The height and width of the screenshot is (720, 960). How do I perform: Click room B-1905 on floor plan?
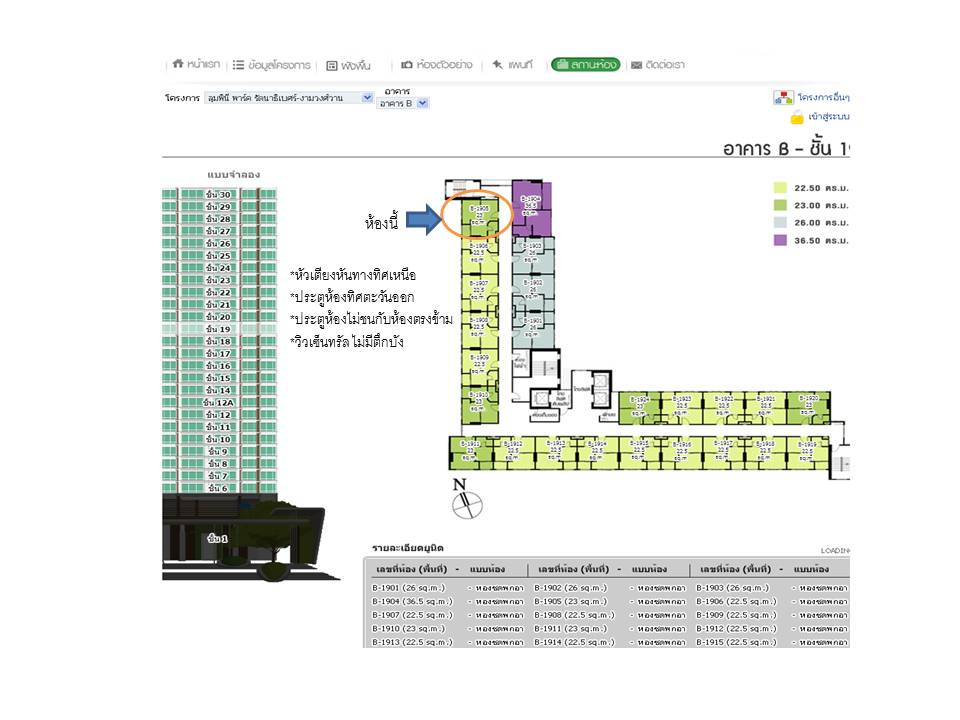click(x=479, y=215)
